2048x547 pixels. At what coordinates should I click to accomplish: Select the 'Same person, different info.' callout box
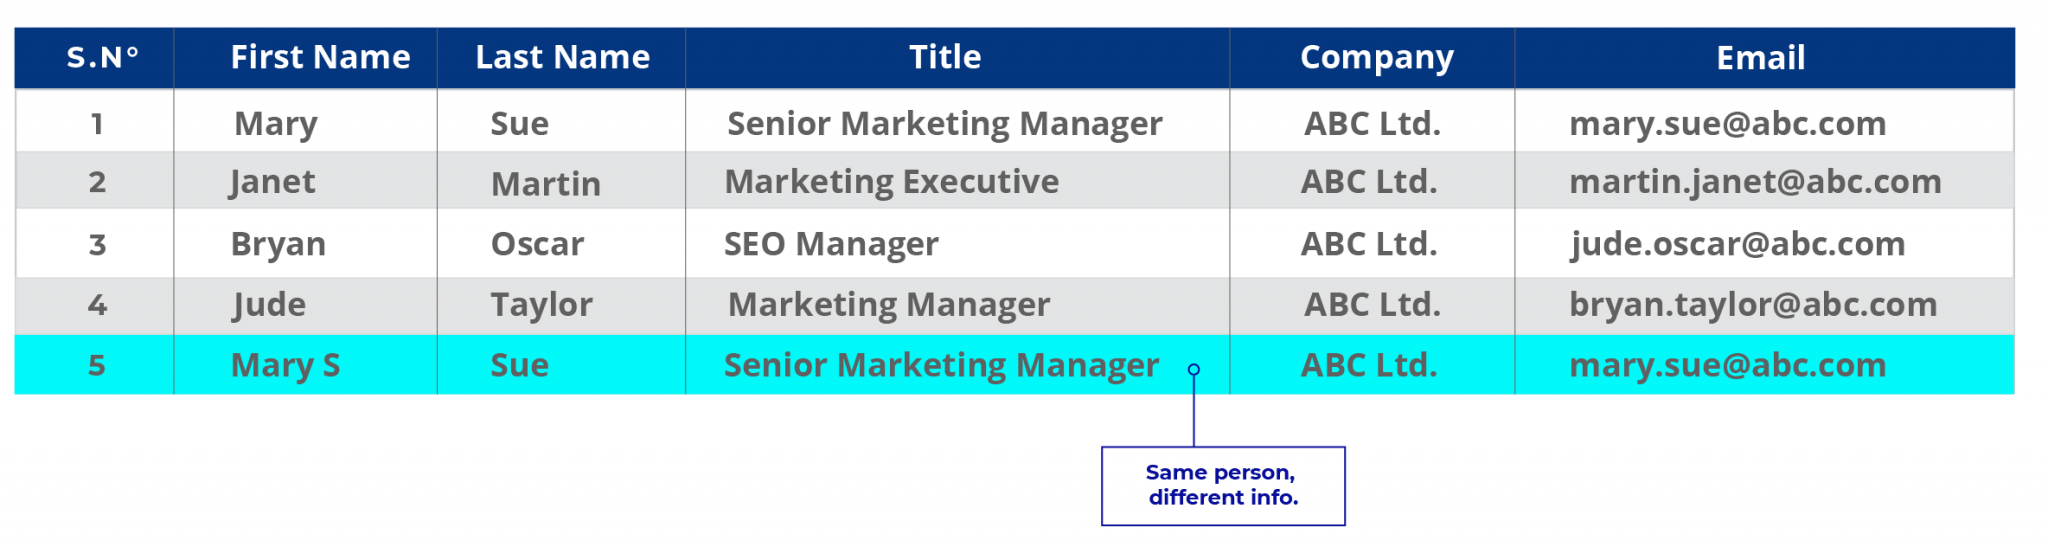1223,486
